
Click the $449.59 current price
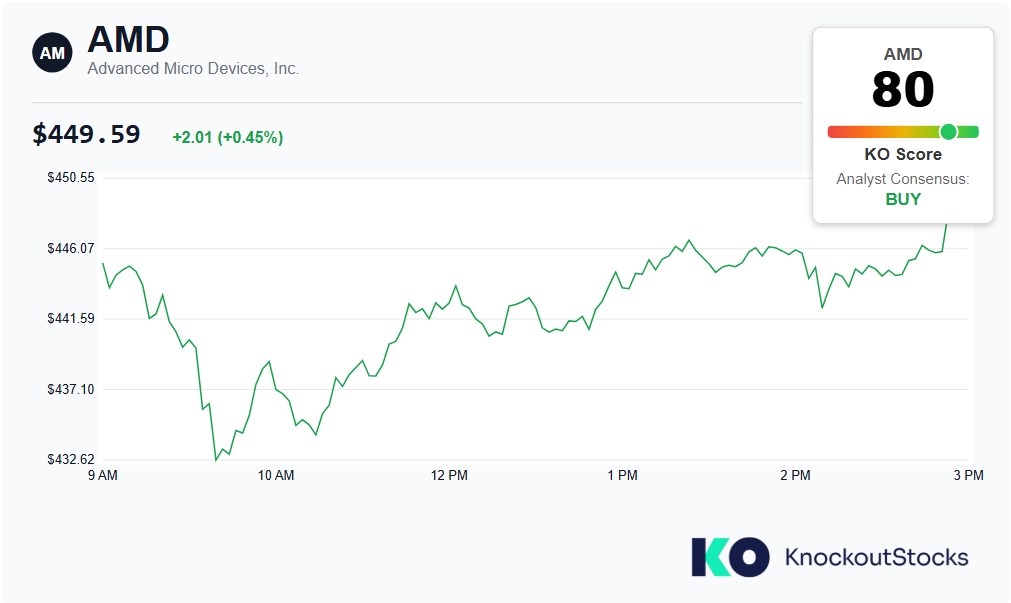(86, 134)
